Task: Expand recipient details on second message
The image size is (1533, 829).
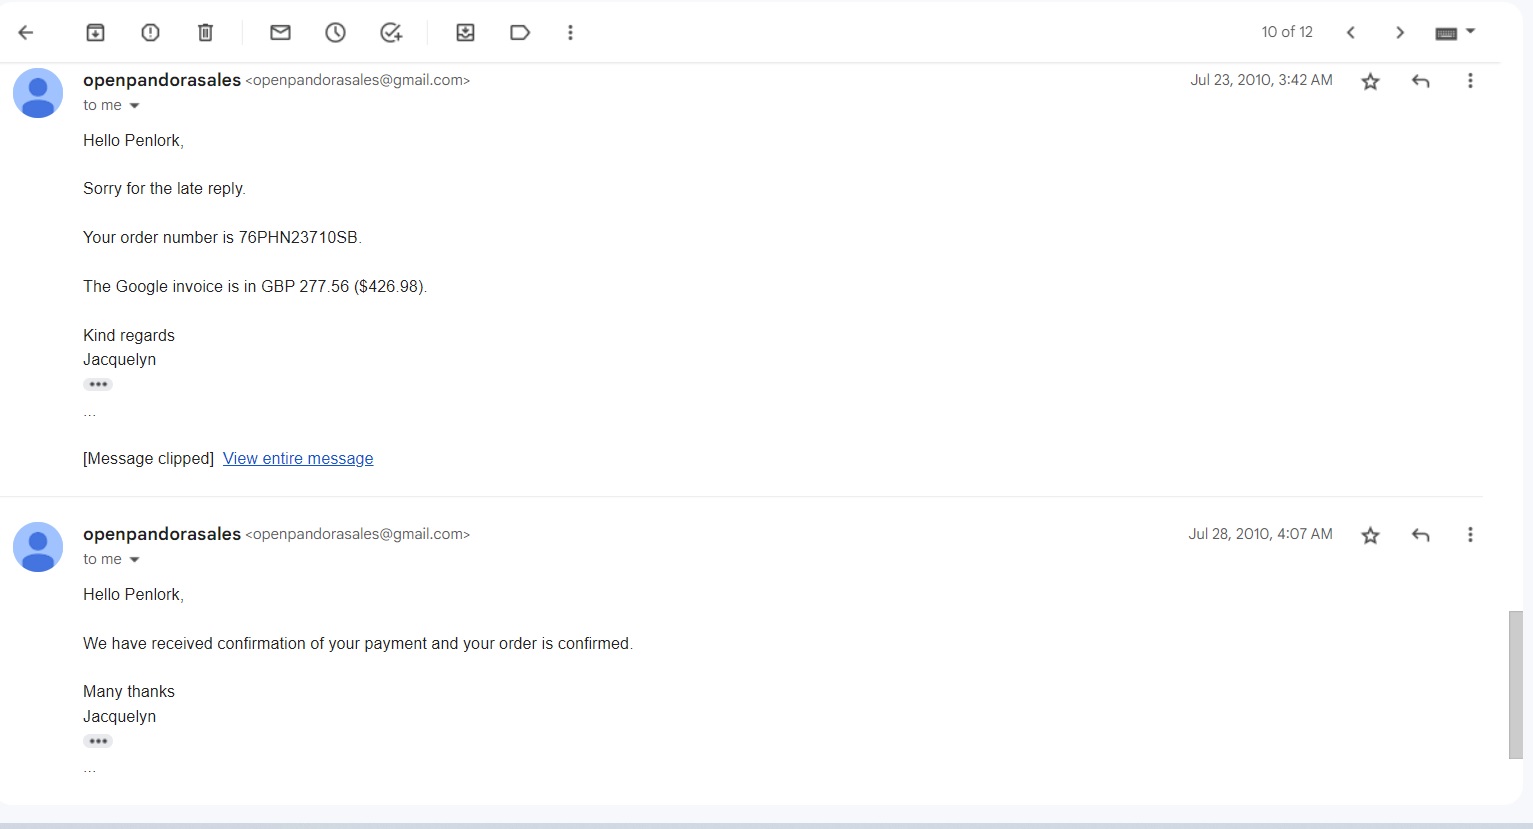Action: [x=134, y=560]
